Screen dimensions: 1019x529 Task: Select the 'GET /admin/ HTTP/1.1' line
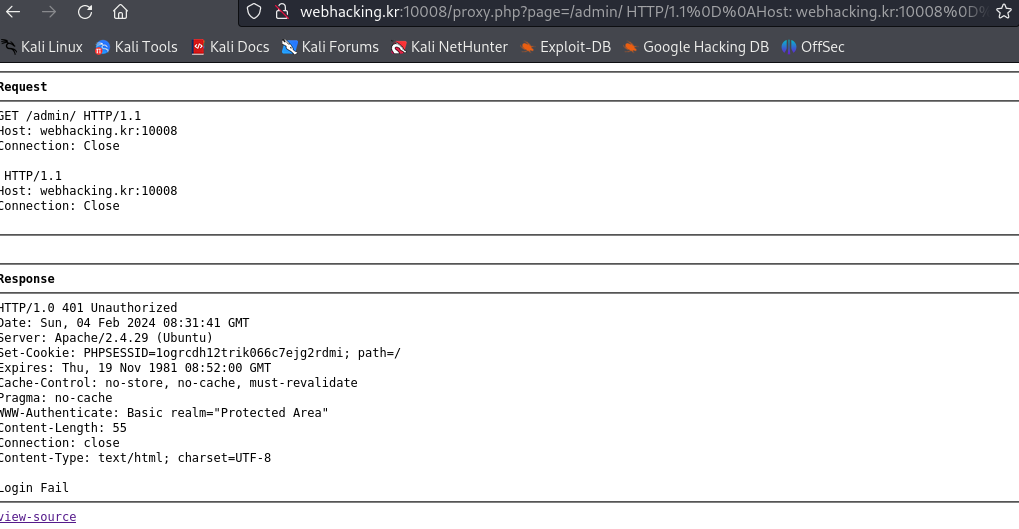pos(70,116)
